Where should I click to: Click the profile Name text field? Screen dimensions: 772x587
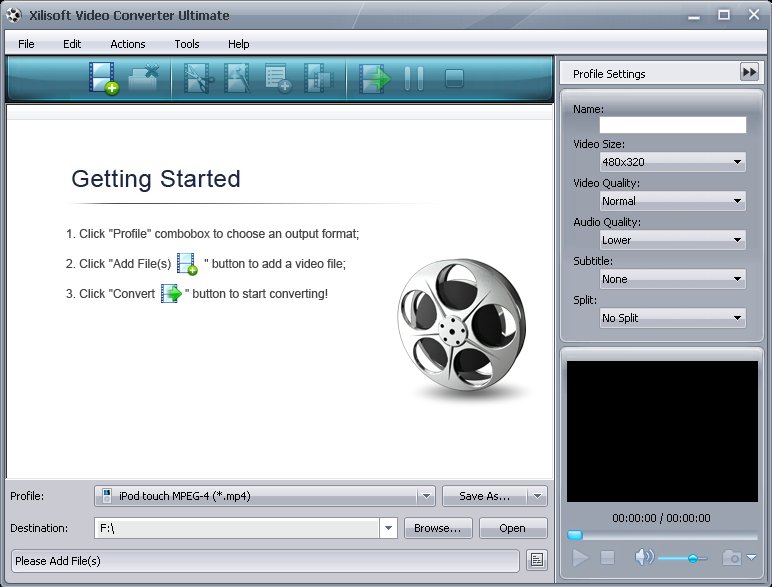coord(672,125)
